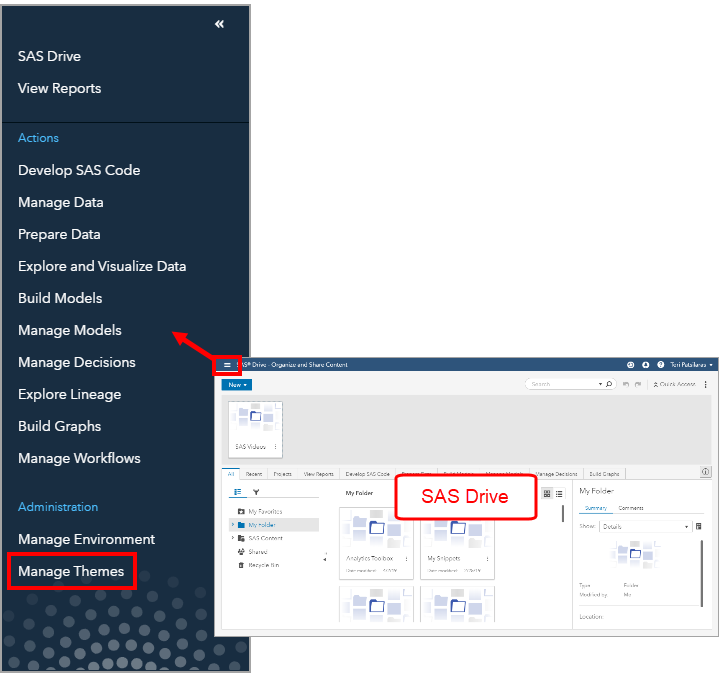This screenshot has width=720, height=675.
Task: Open Manage Workflows
Action: click(79, 458)
